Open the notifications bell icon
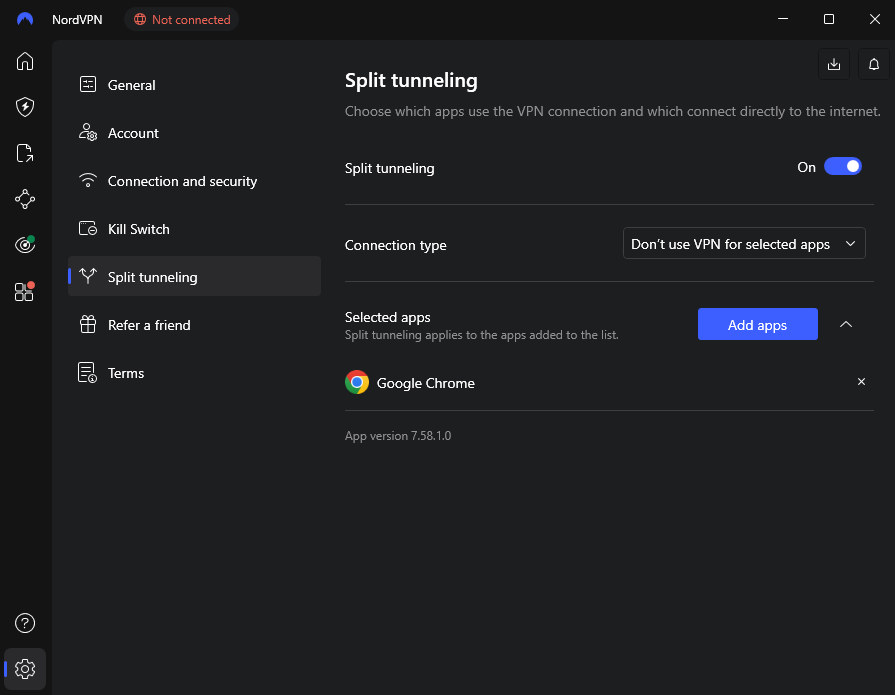This screenshot has height=695, width=895. tap(874, 64)
